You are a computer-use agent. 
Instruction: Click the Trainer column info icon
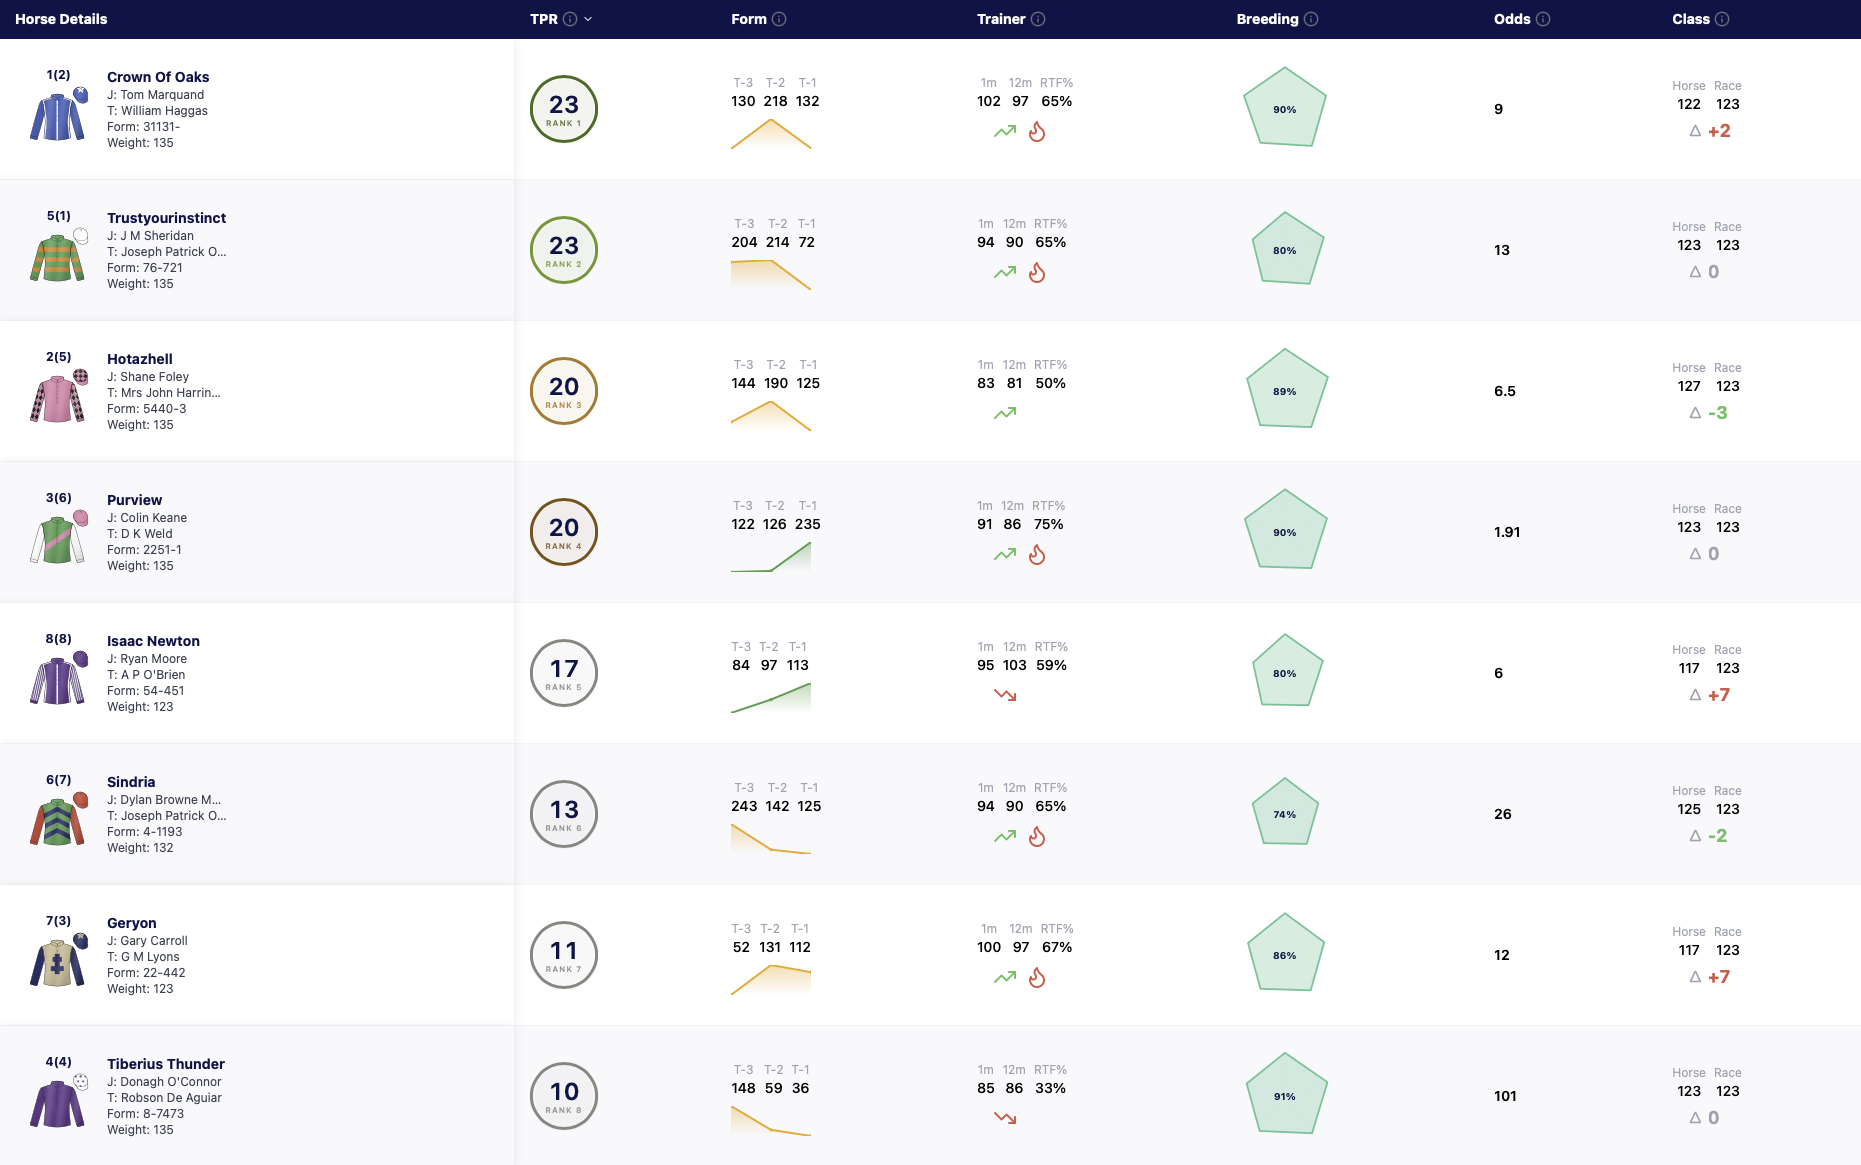pyautogui.click(x=1038, y=19)
